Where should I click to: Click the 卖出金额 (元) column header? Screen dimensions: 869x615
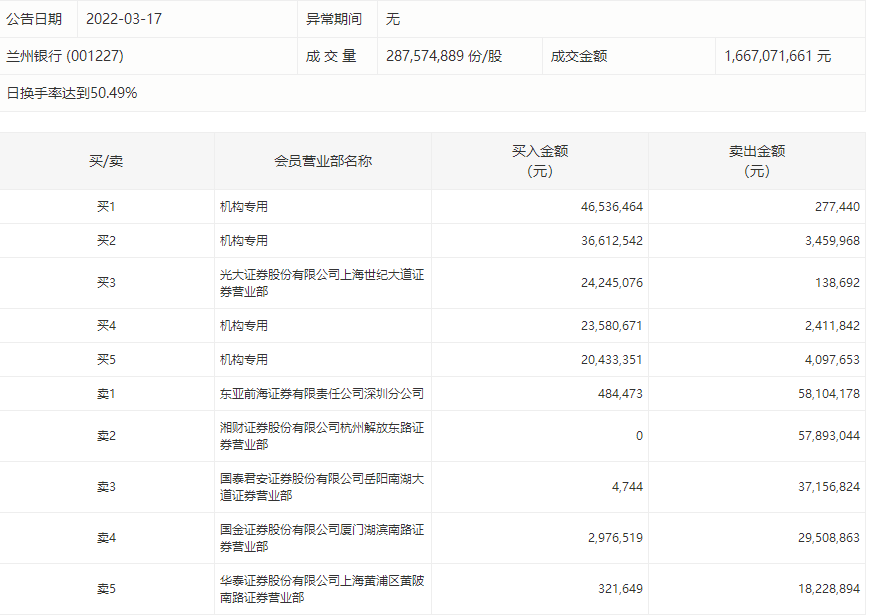[757, 161]
